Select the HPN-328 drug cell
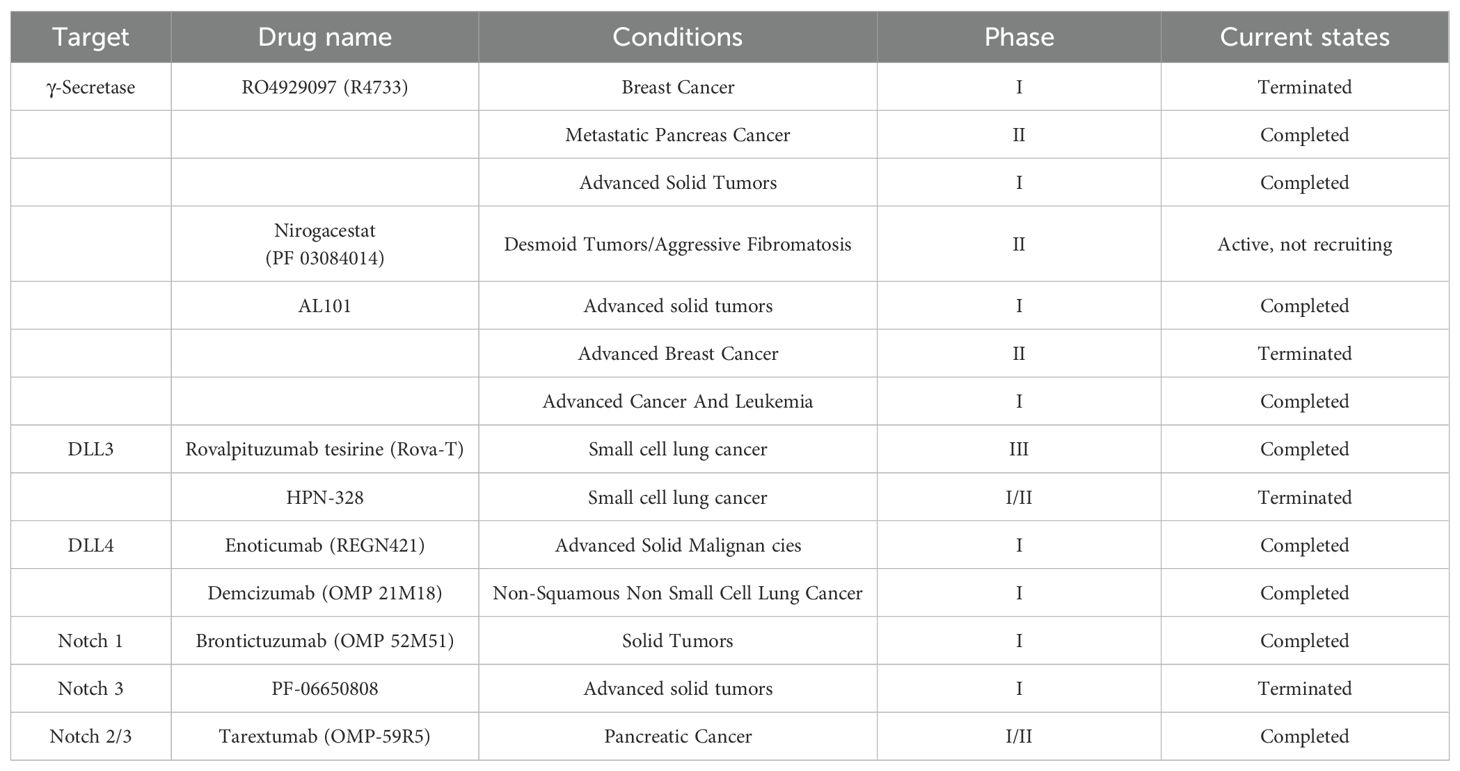This screenshot has width=1460, height=771. tap(325, 498)
